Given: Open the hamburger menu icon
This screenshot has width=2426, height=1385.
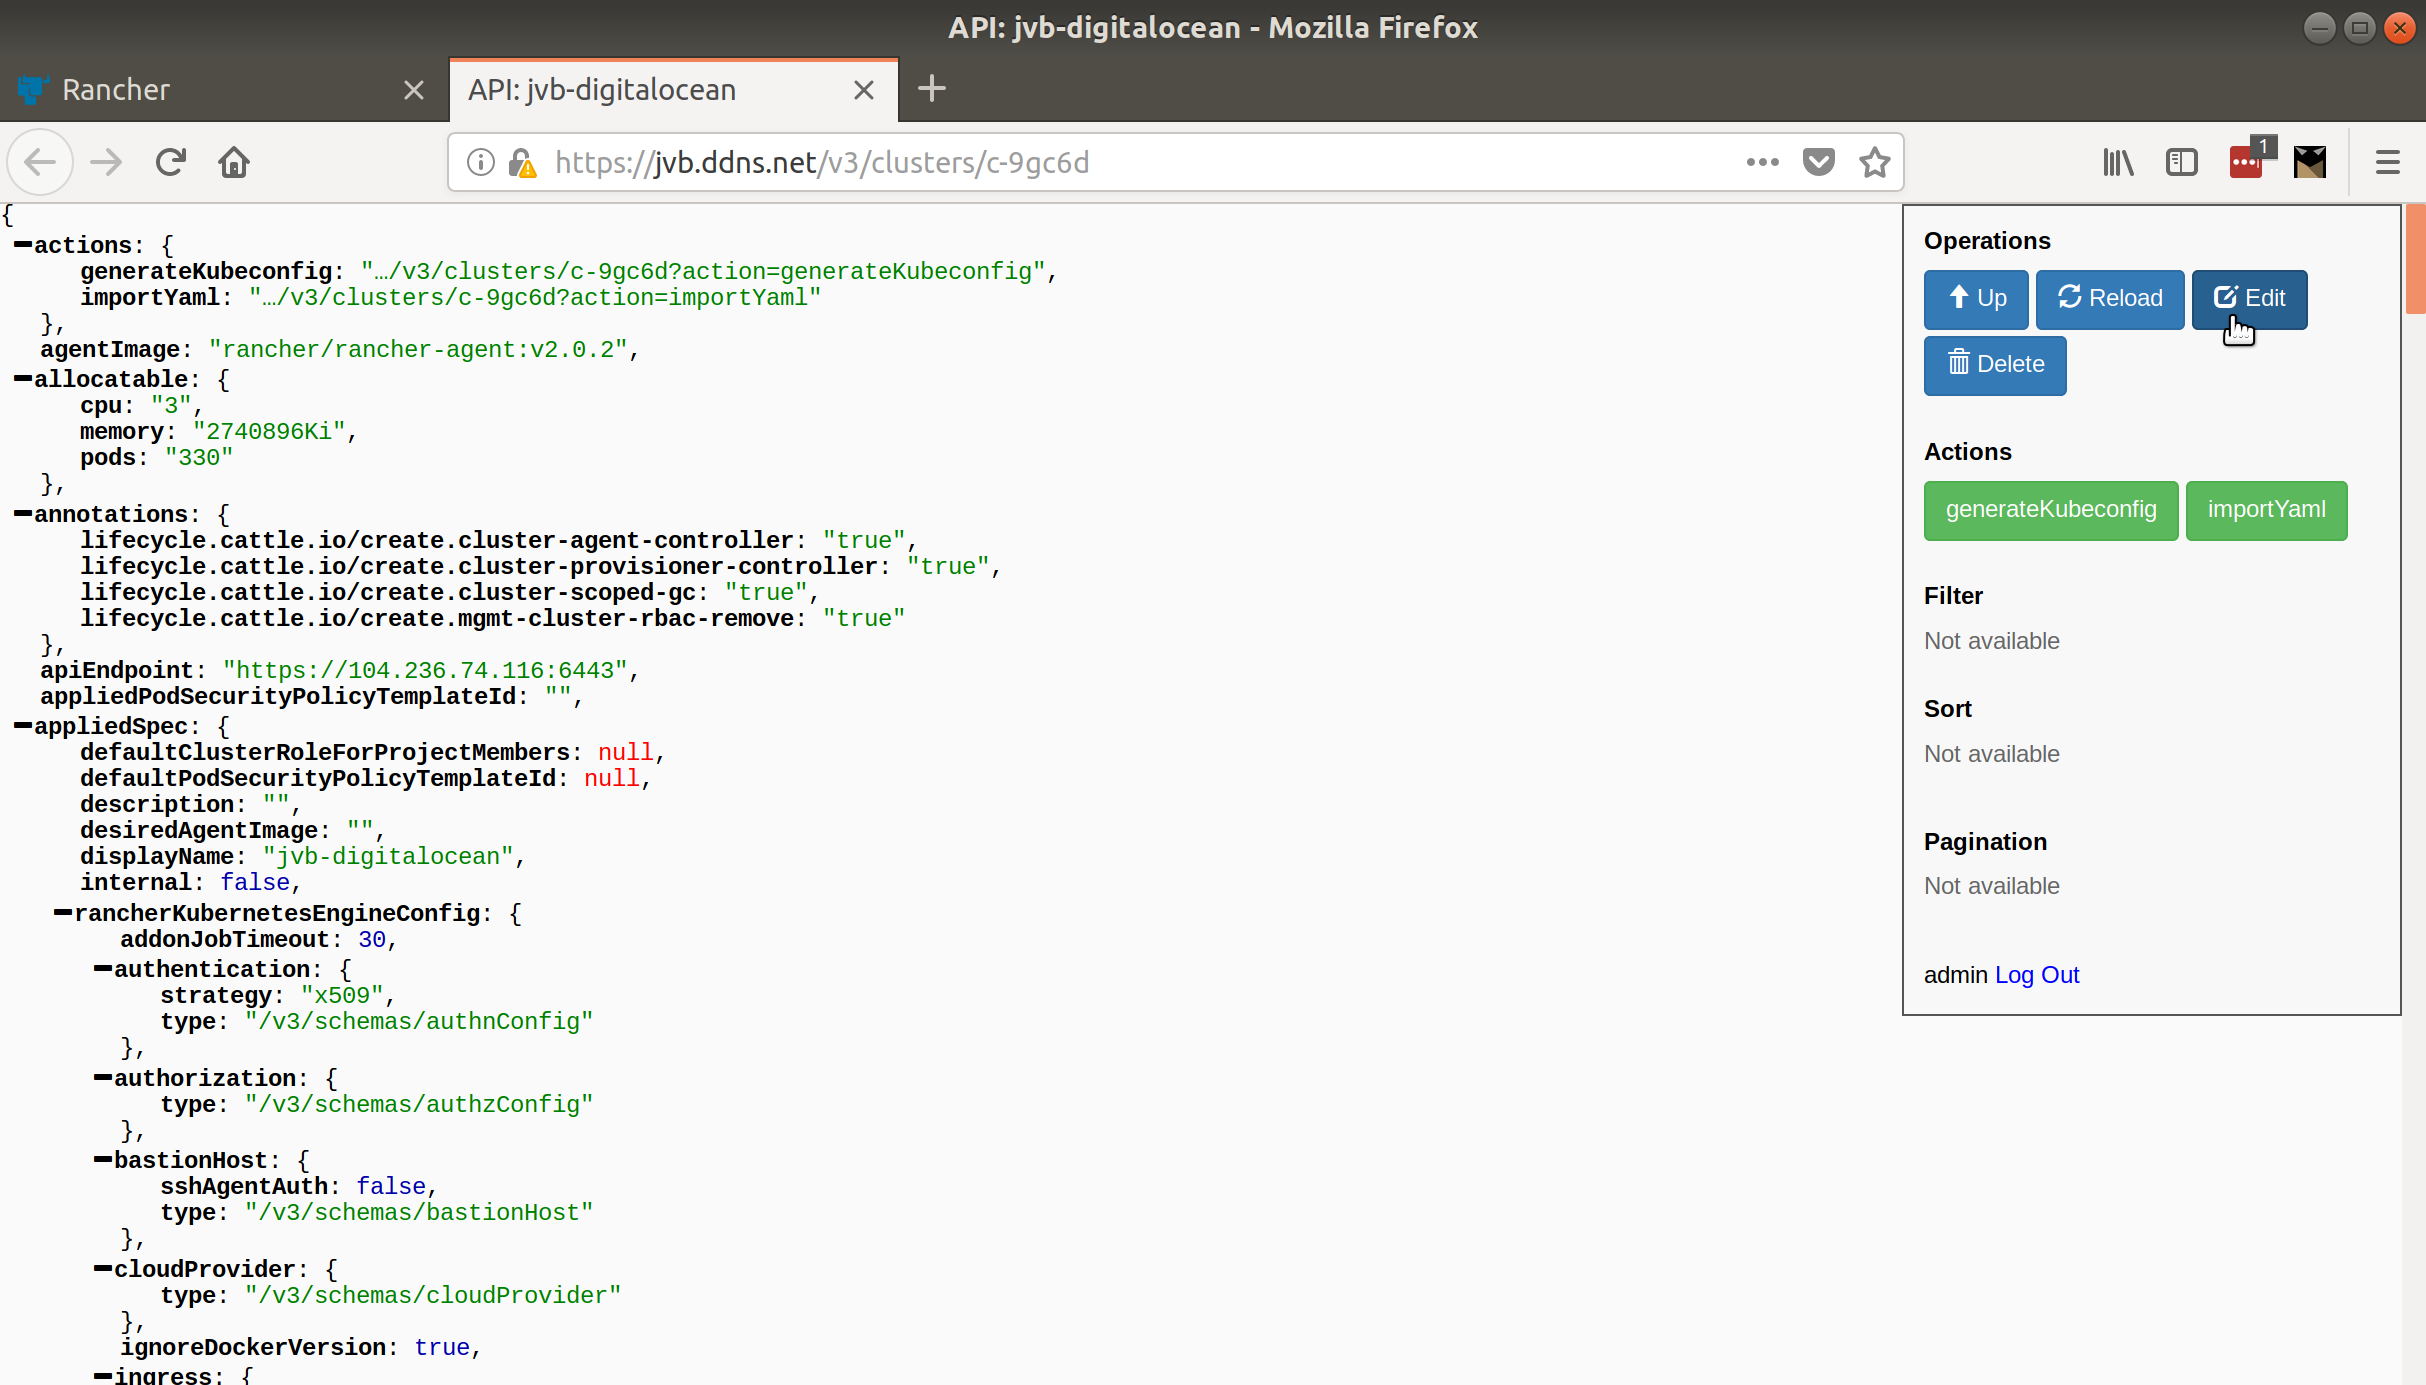Looking at the screenshot, I should [x=2387, y=162].
